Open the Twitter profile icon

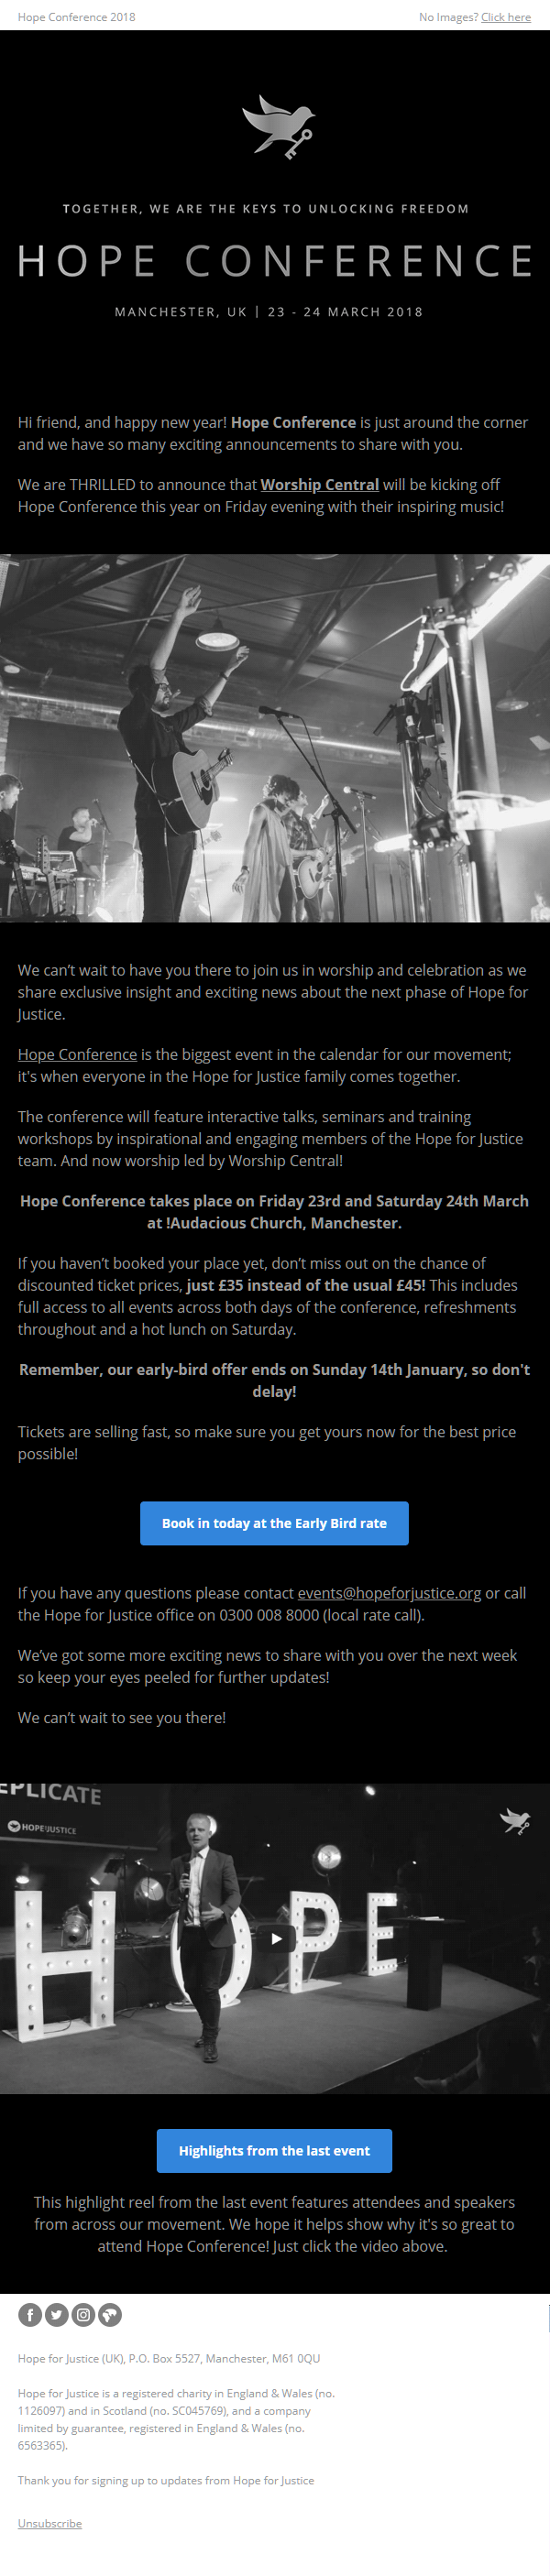tap(56, 2315)
